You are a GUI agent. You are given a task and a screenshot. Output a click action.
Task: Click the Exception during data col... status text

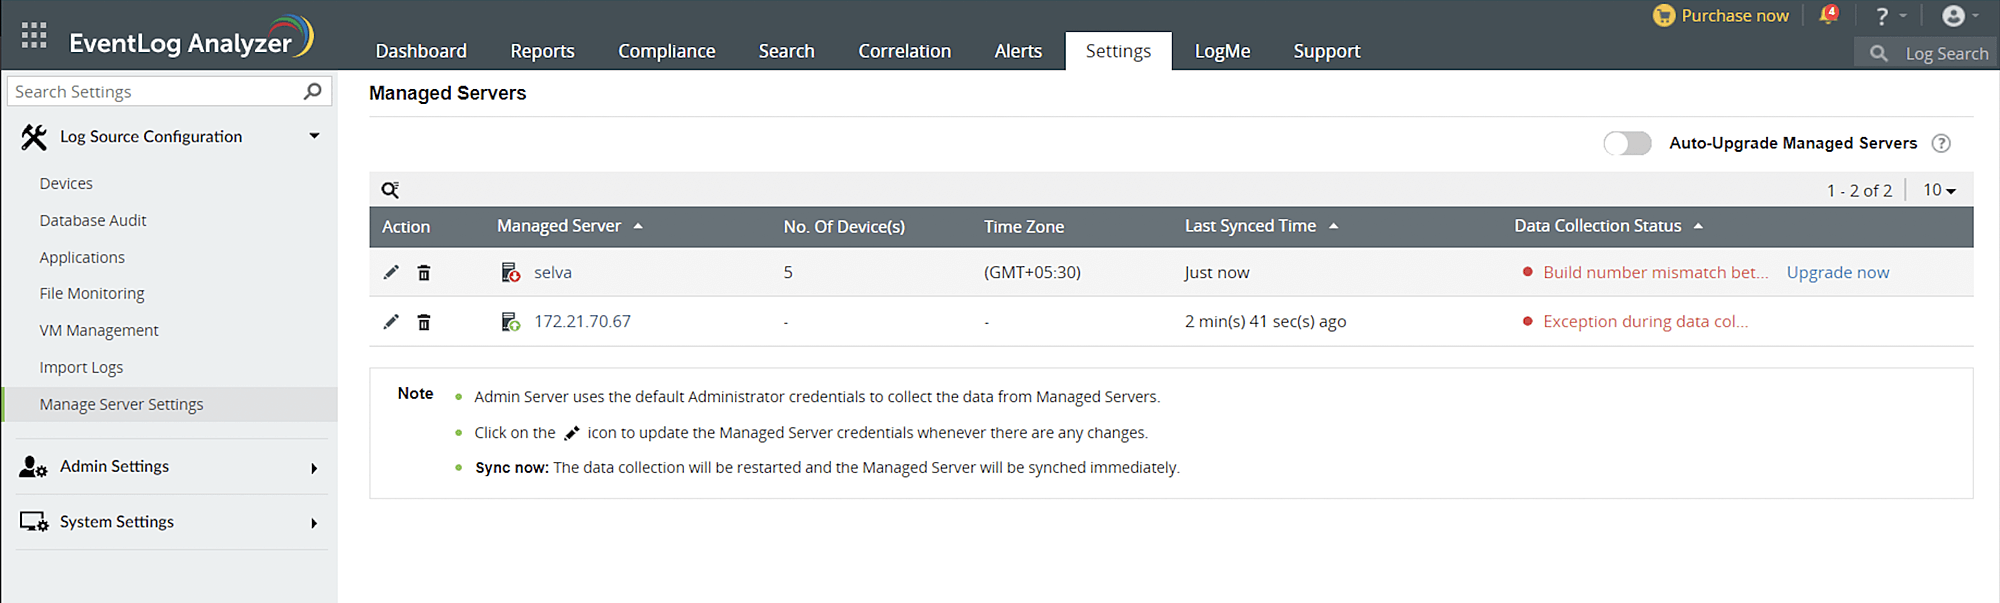tap(1645, 321)
